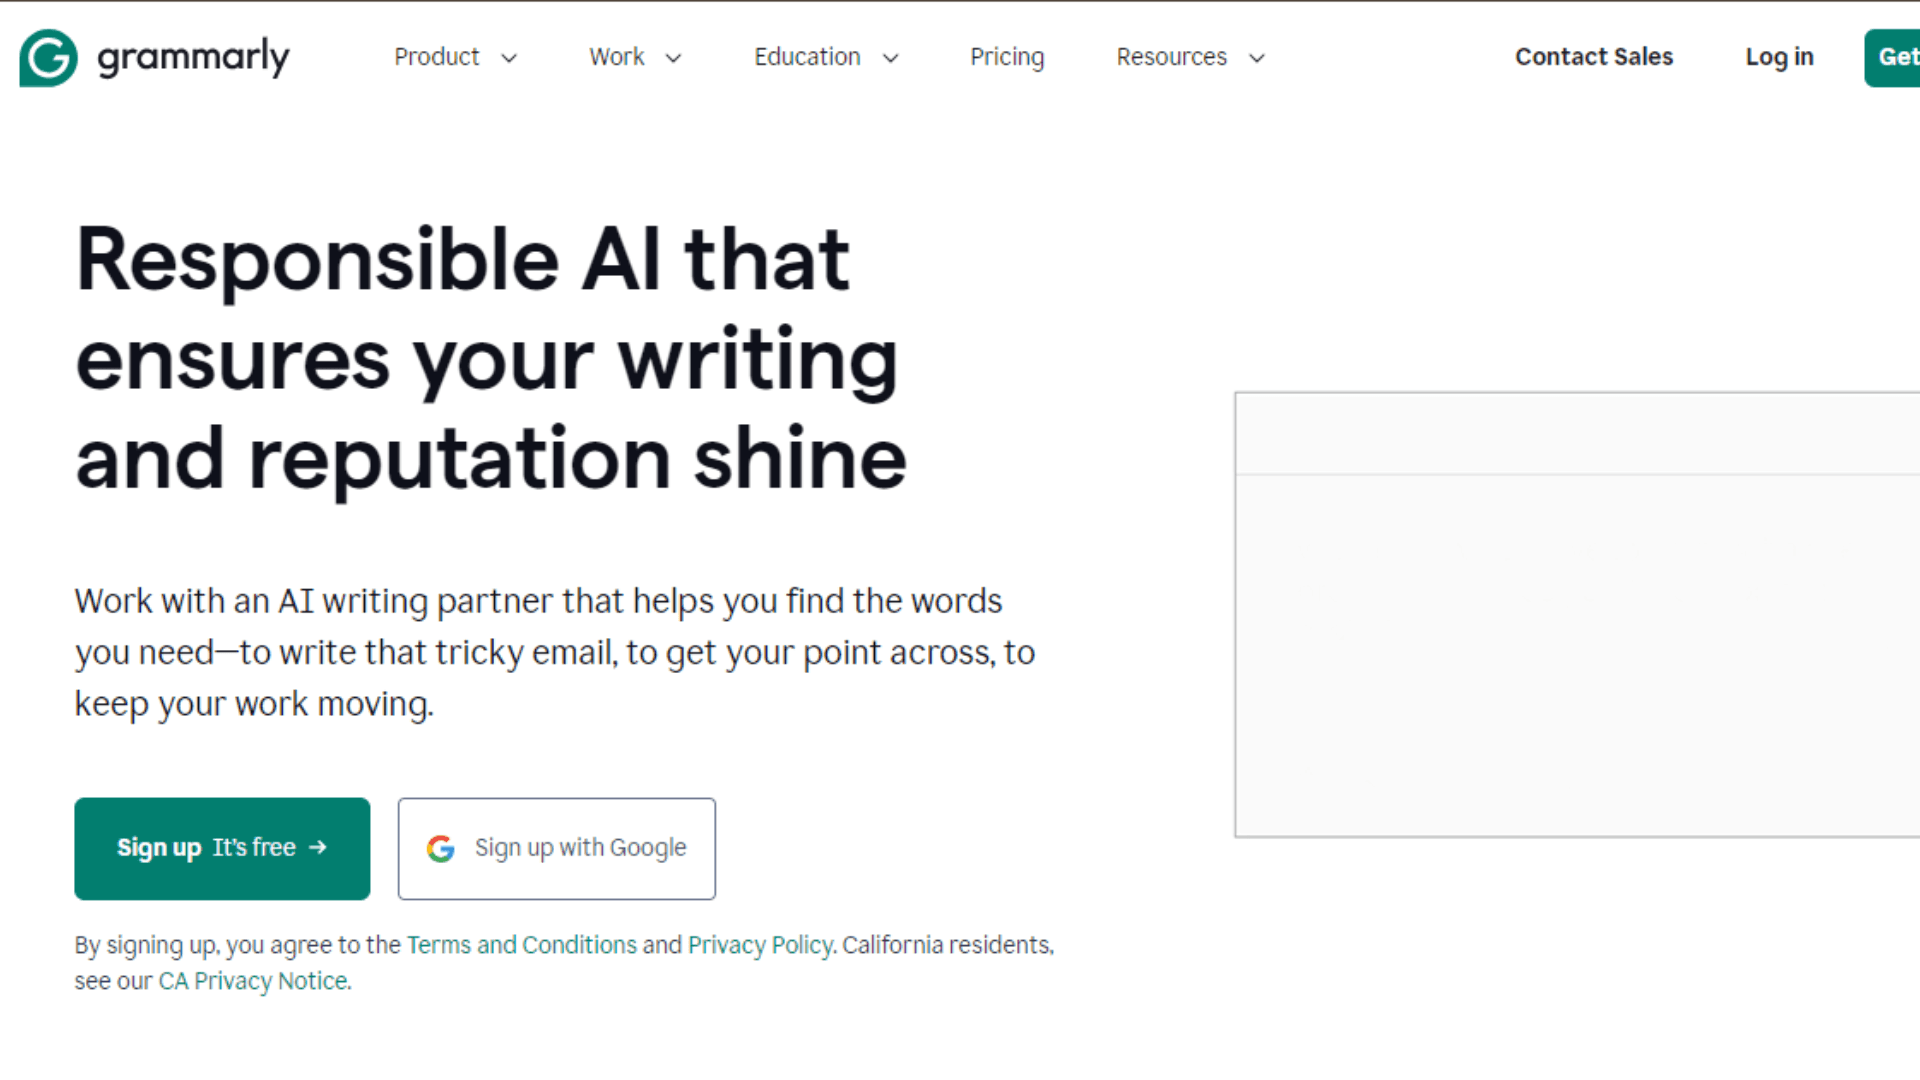The height and width of the screenshot is (1080, 1920).
Task: Click the Sign up It's free button
Action: (x=222, y=848)
